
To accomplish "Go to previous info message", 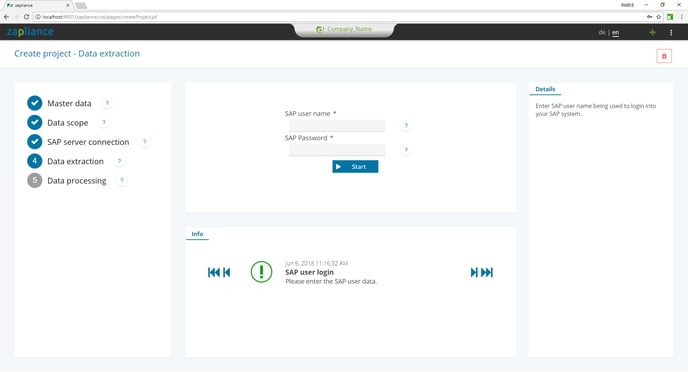I will pos(226,272).
